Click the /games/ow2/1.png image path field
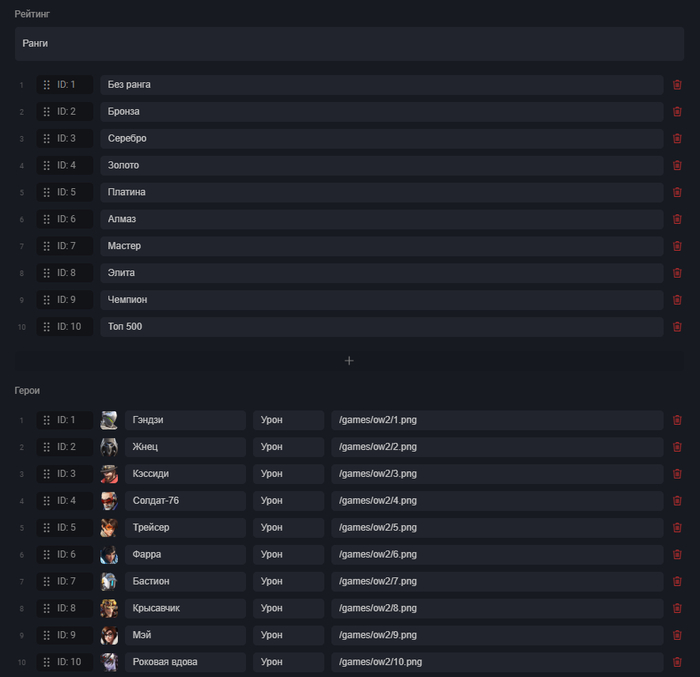This screenshot has height=677, width=700. point(497,420)
